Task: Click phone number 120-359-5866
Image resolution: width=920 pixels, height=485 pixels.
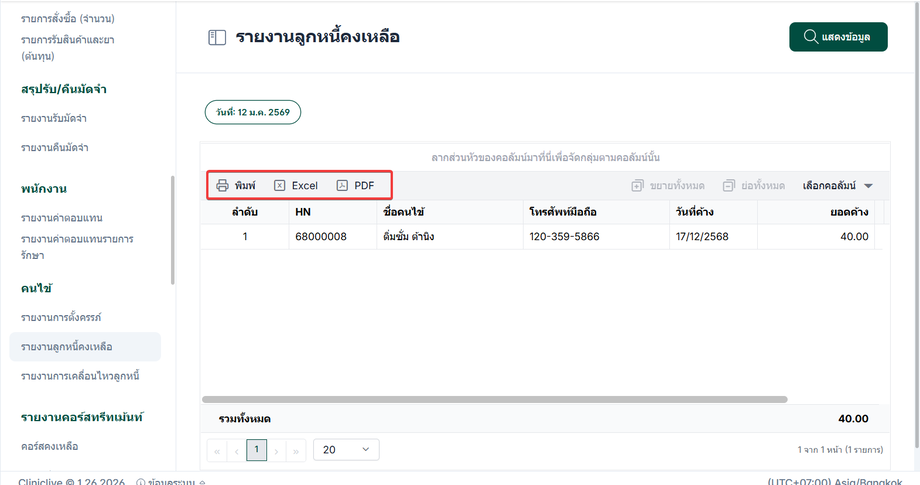Action: click(564, 236)
